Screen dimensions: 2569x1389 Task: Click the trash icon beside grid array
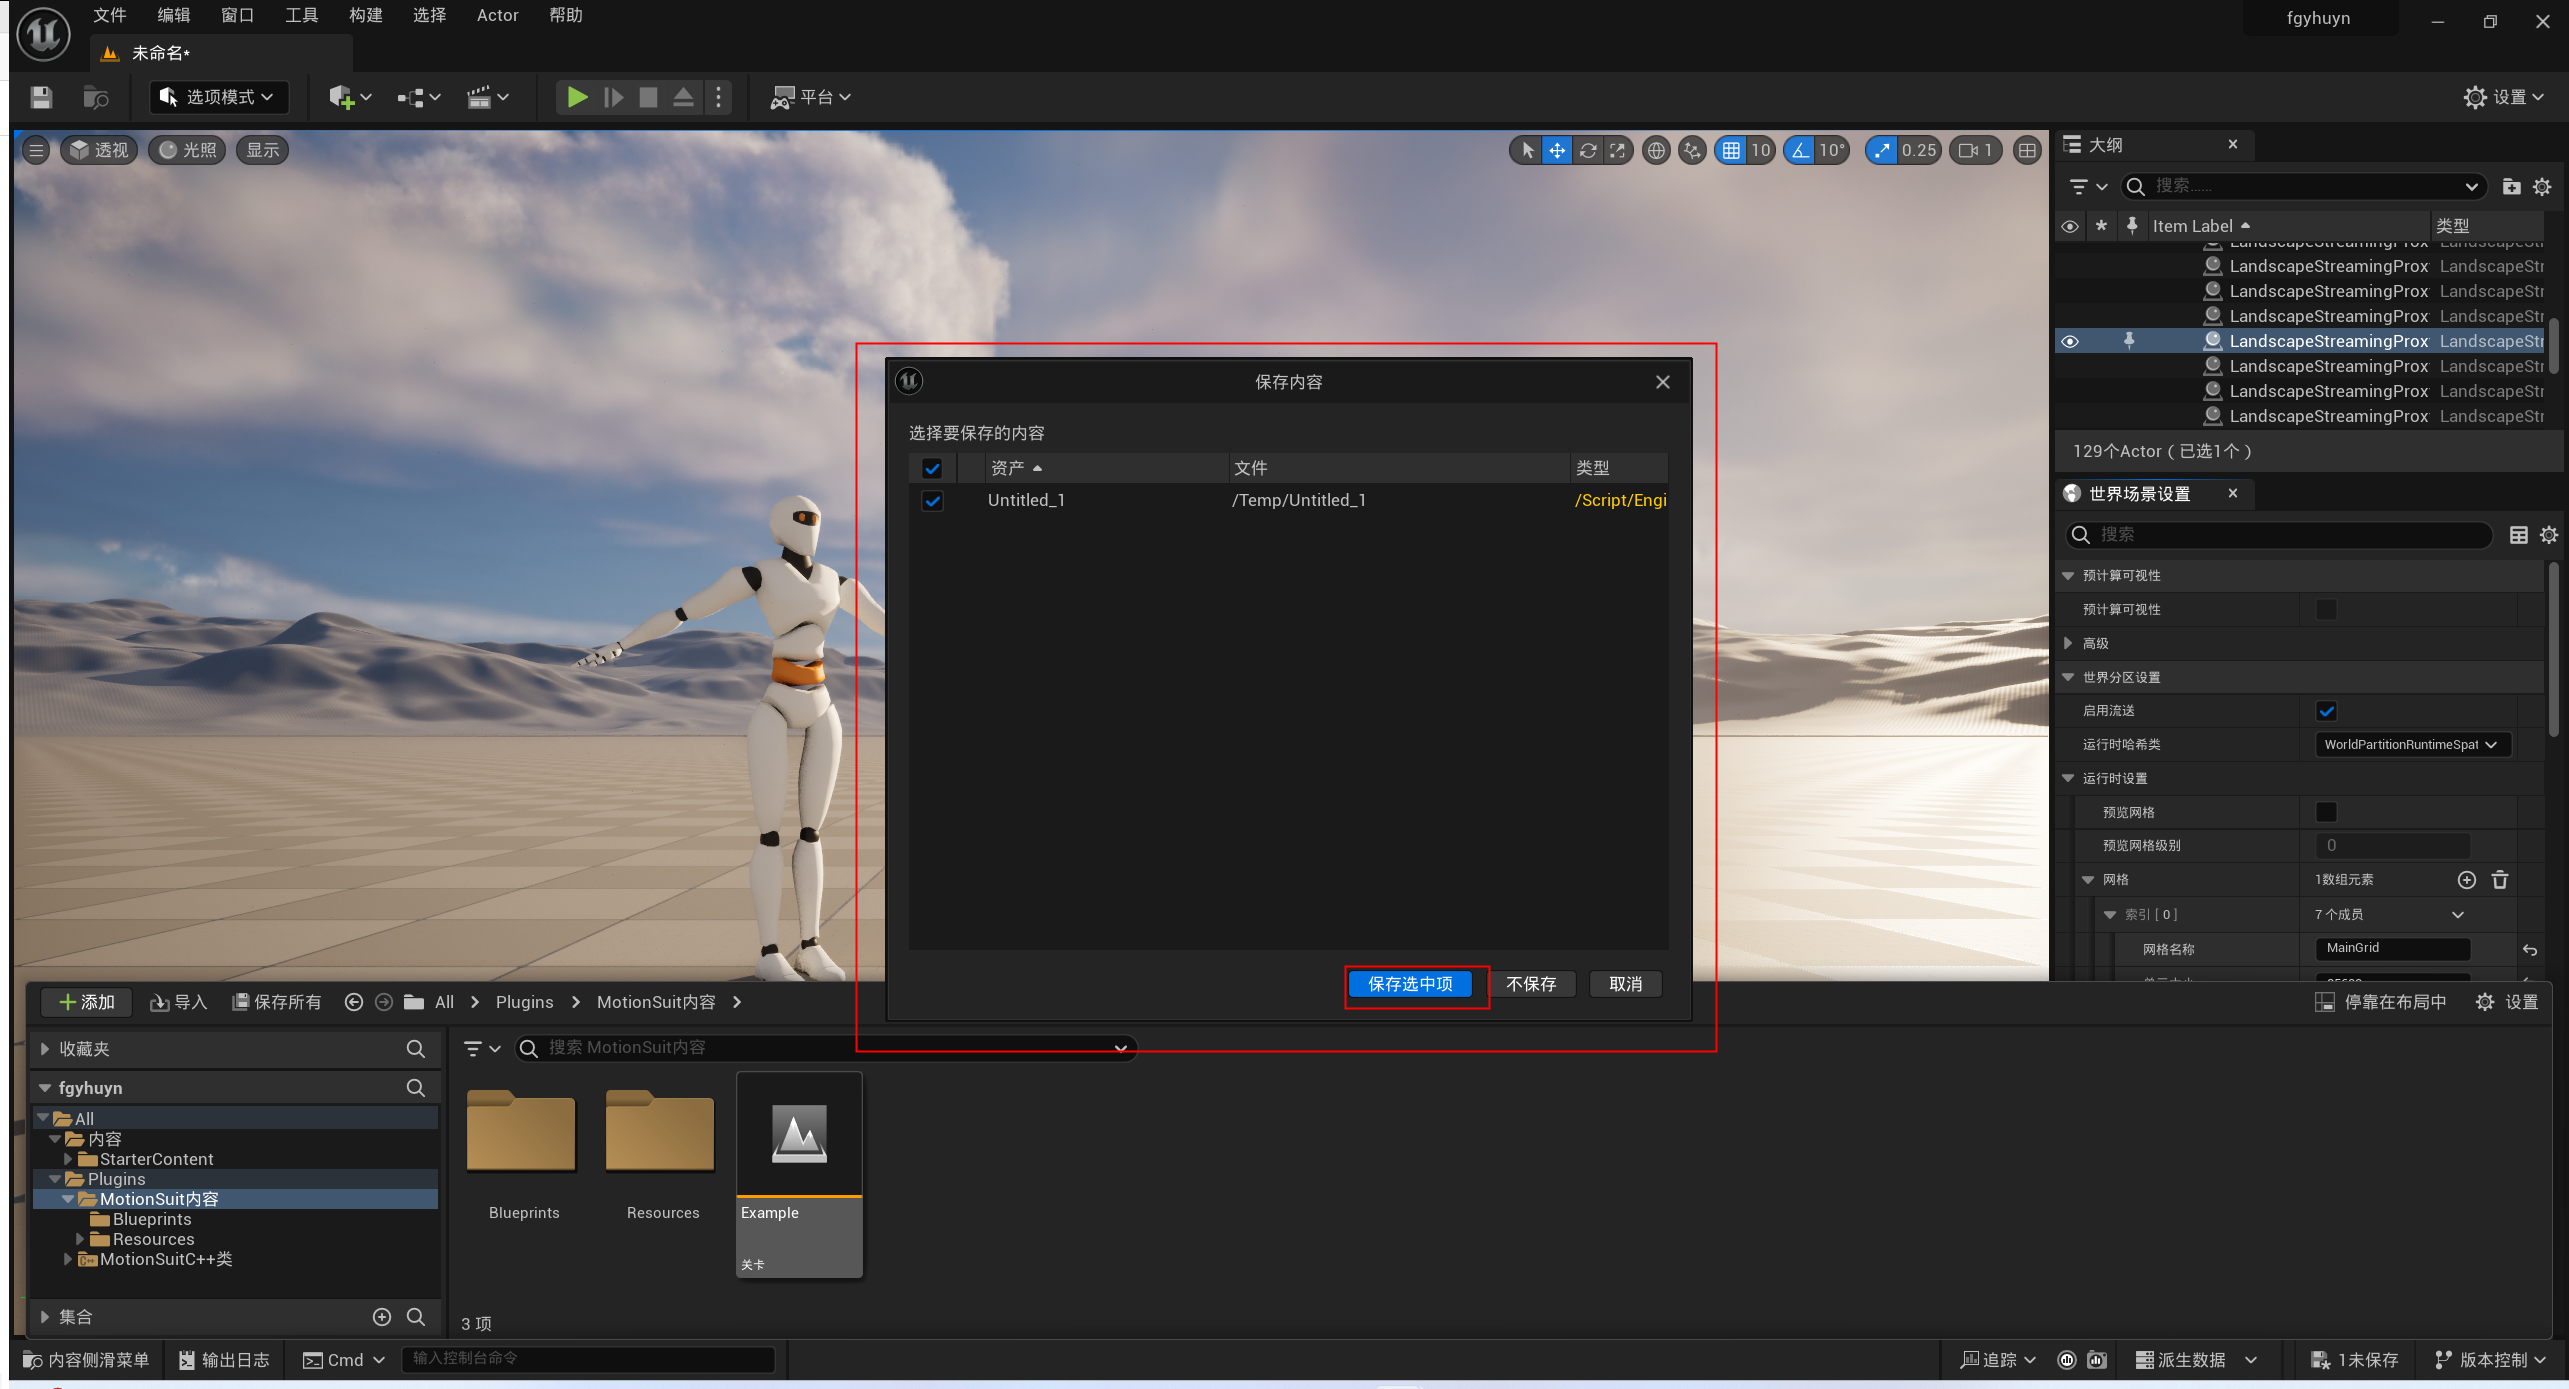[x=2500, y=880]
